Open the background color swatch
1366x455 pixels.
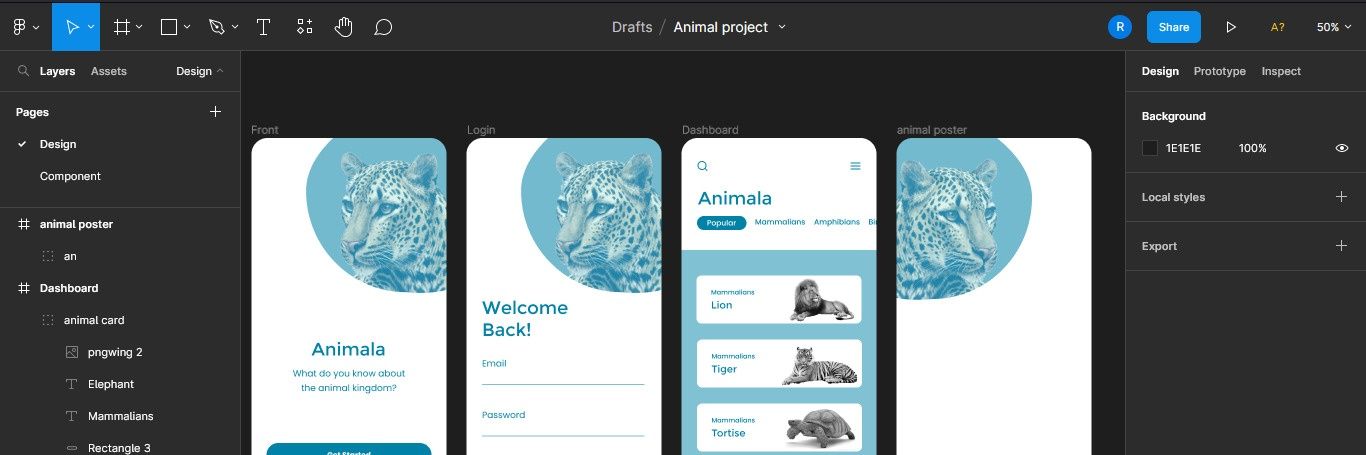coord(1150,148)
